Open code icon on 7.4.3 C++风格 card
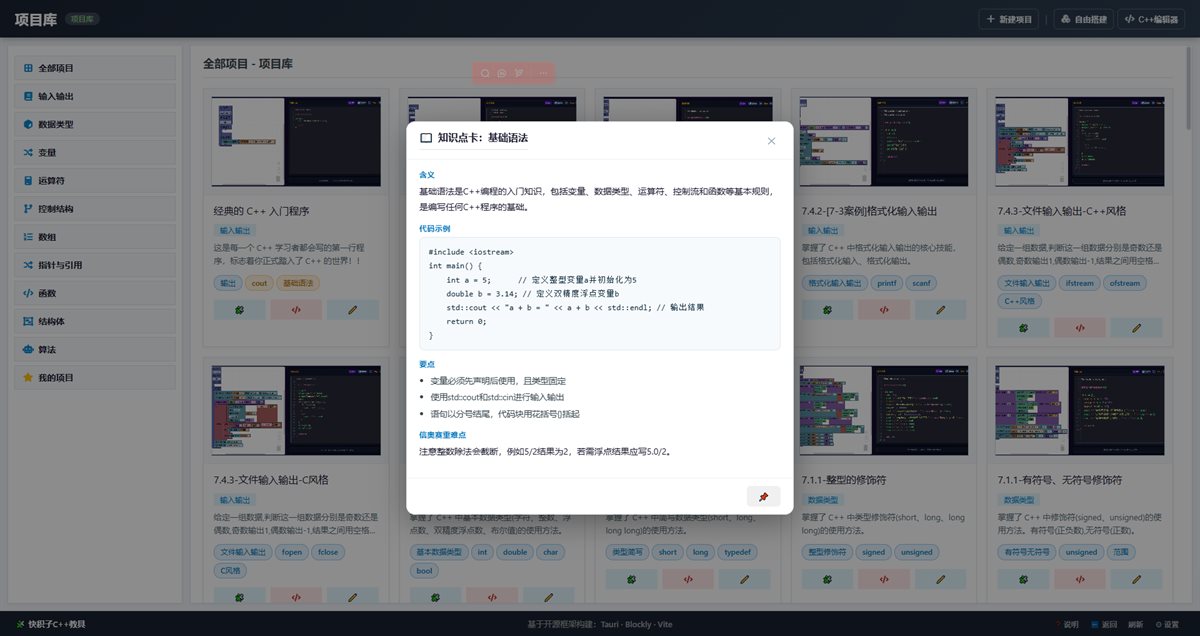The height and width of the screenshot is (636, 1200). tap(1080, 327)
